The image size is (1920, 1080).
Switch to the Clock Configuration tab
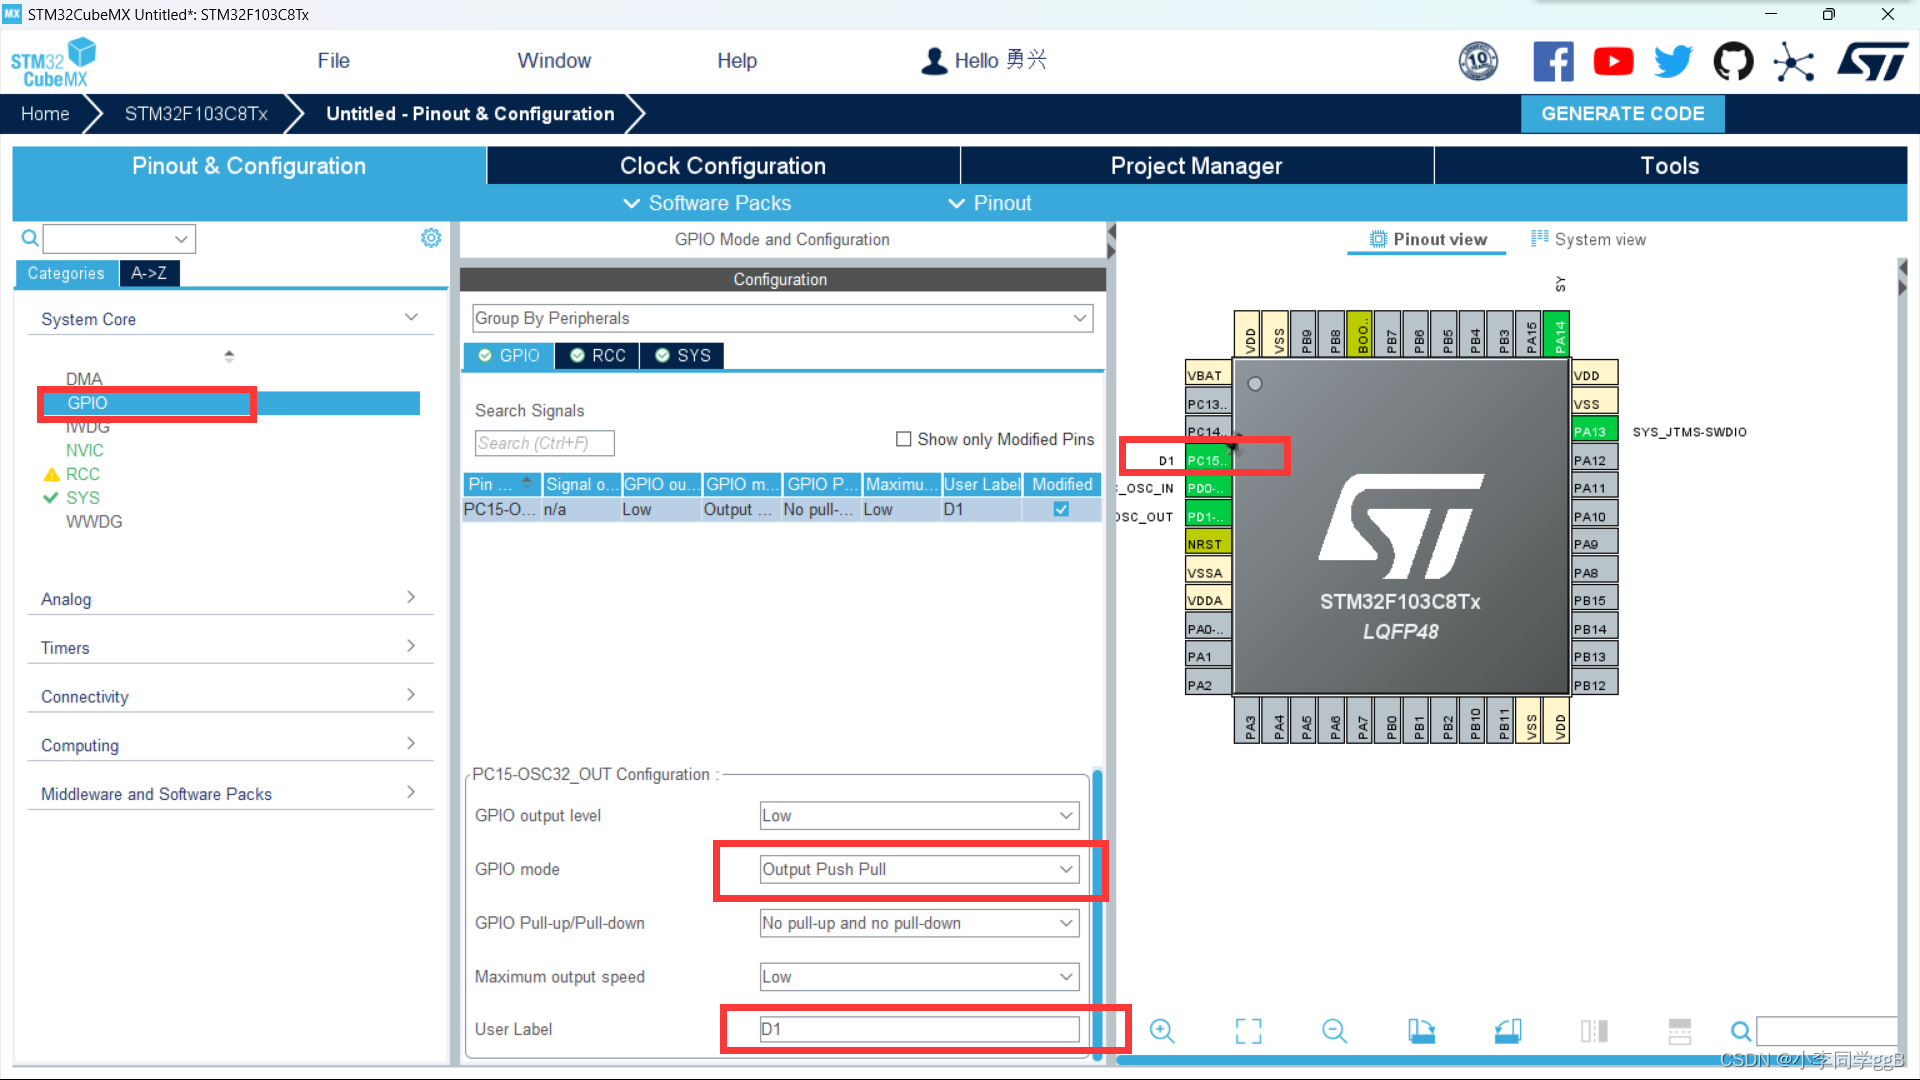[723, 165]
